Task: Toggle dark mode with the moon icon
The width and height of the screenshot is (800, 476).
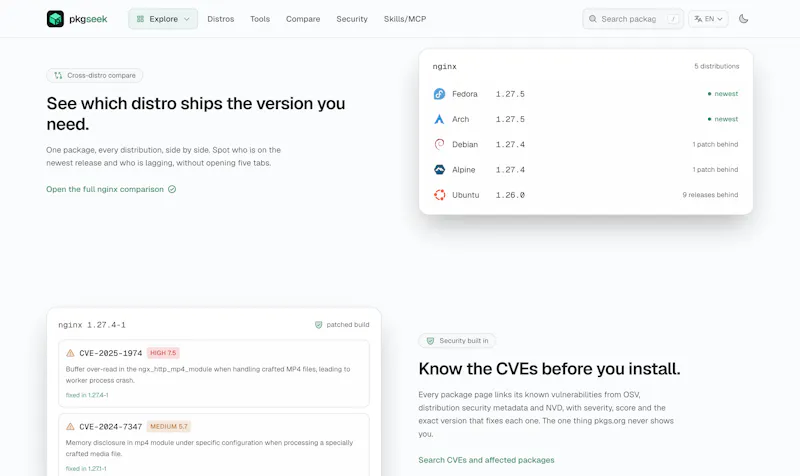Action: [743, 19]
